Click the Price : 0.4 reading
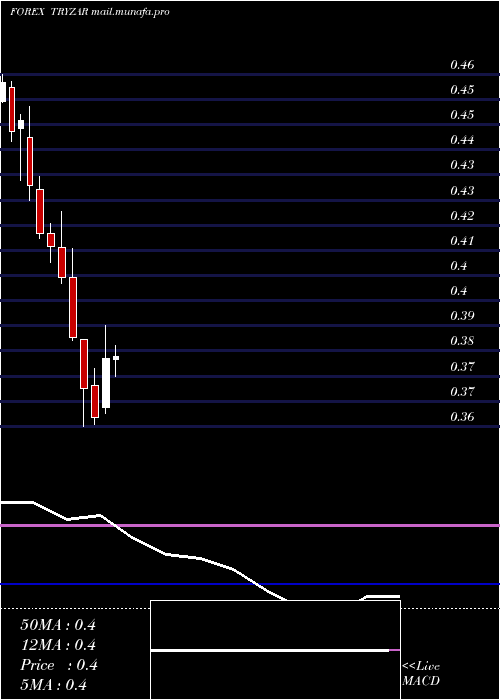 (59, 665)
